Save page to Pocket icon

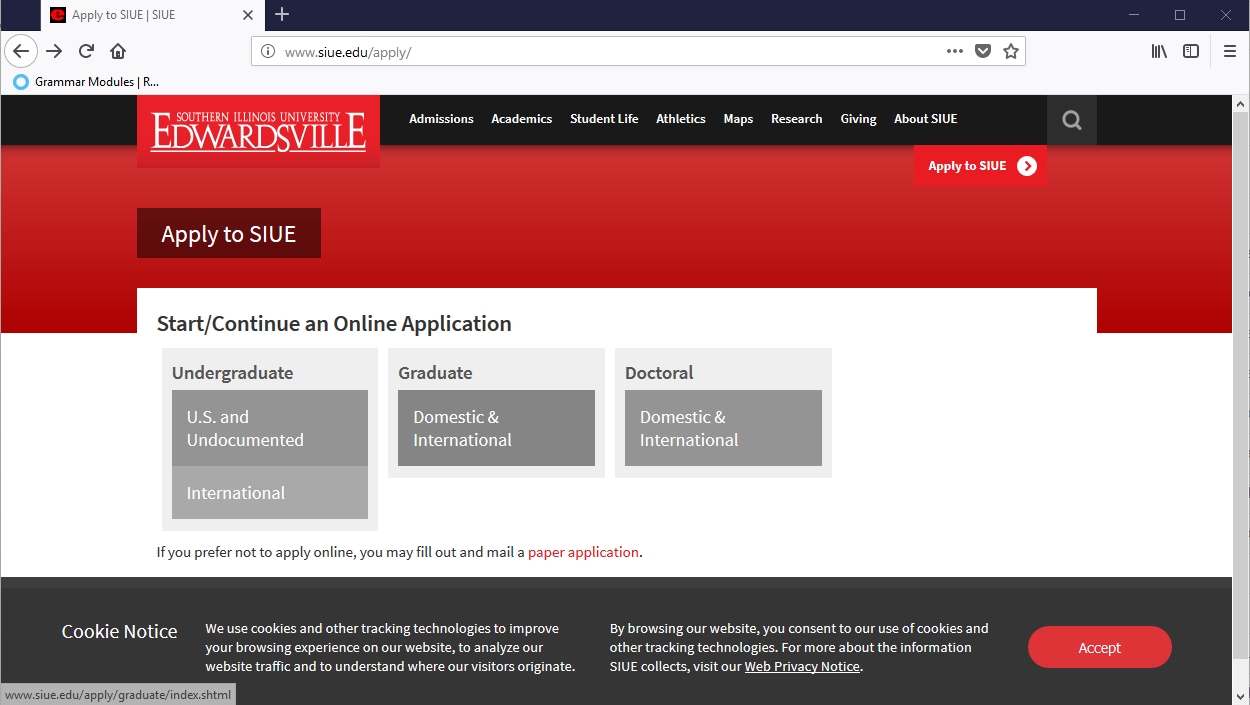[983, 51]
